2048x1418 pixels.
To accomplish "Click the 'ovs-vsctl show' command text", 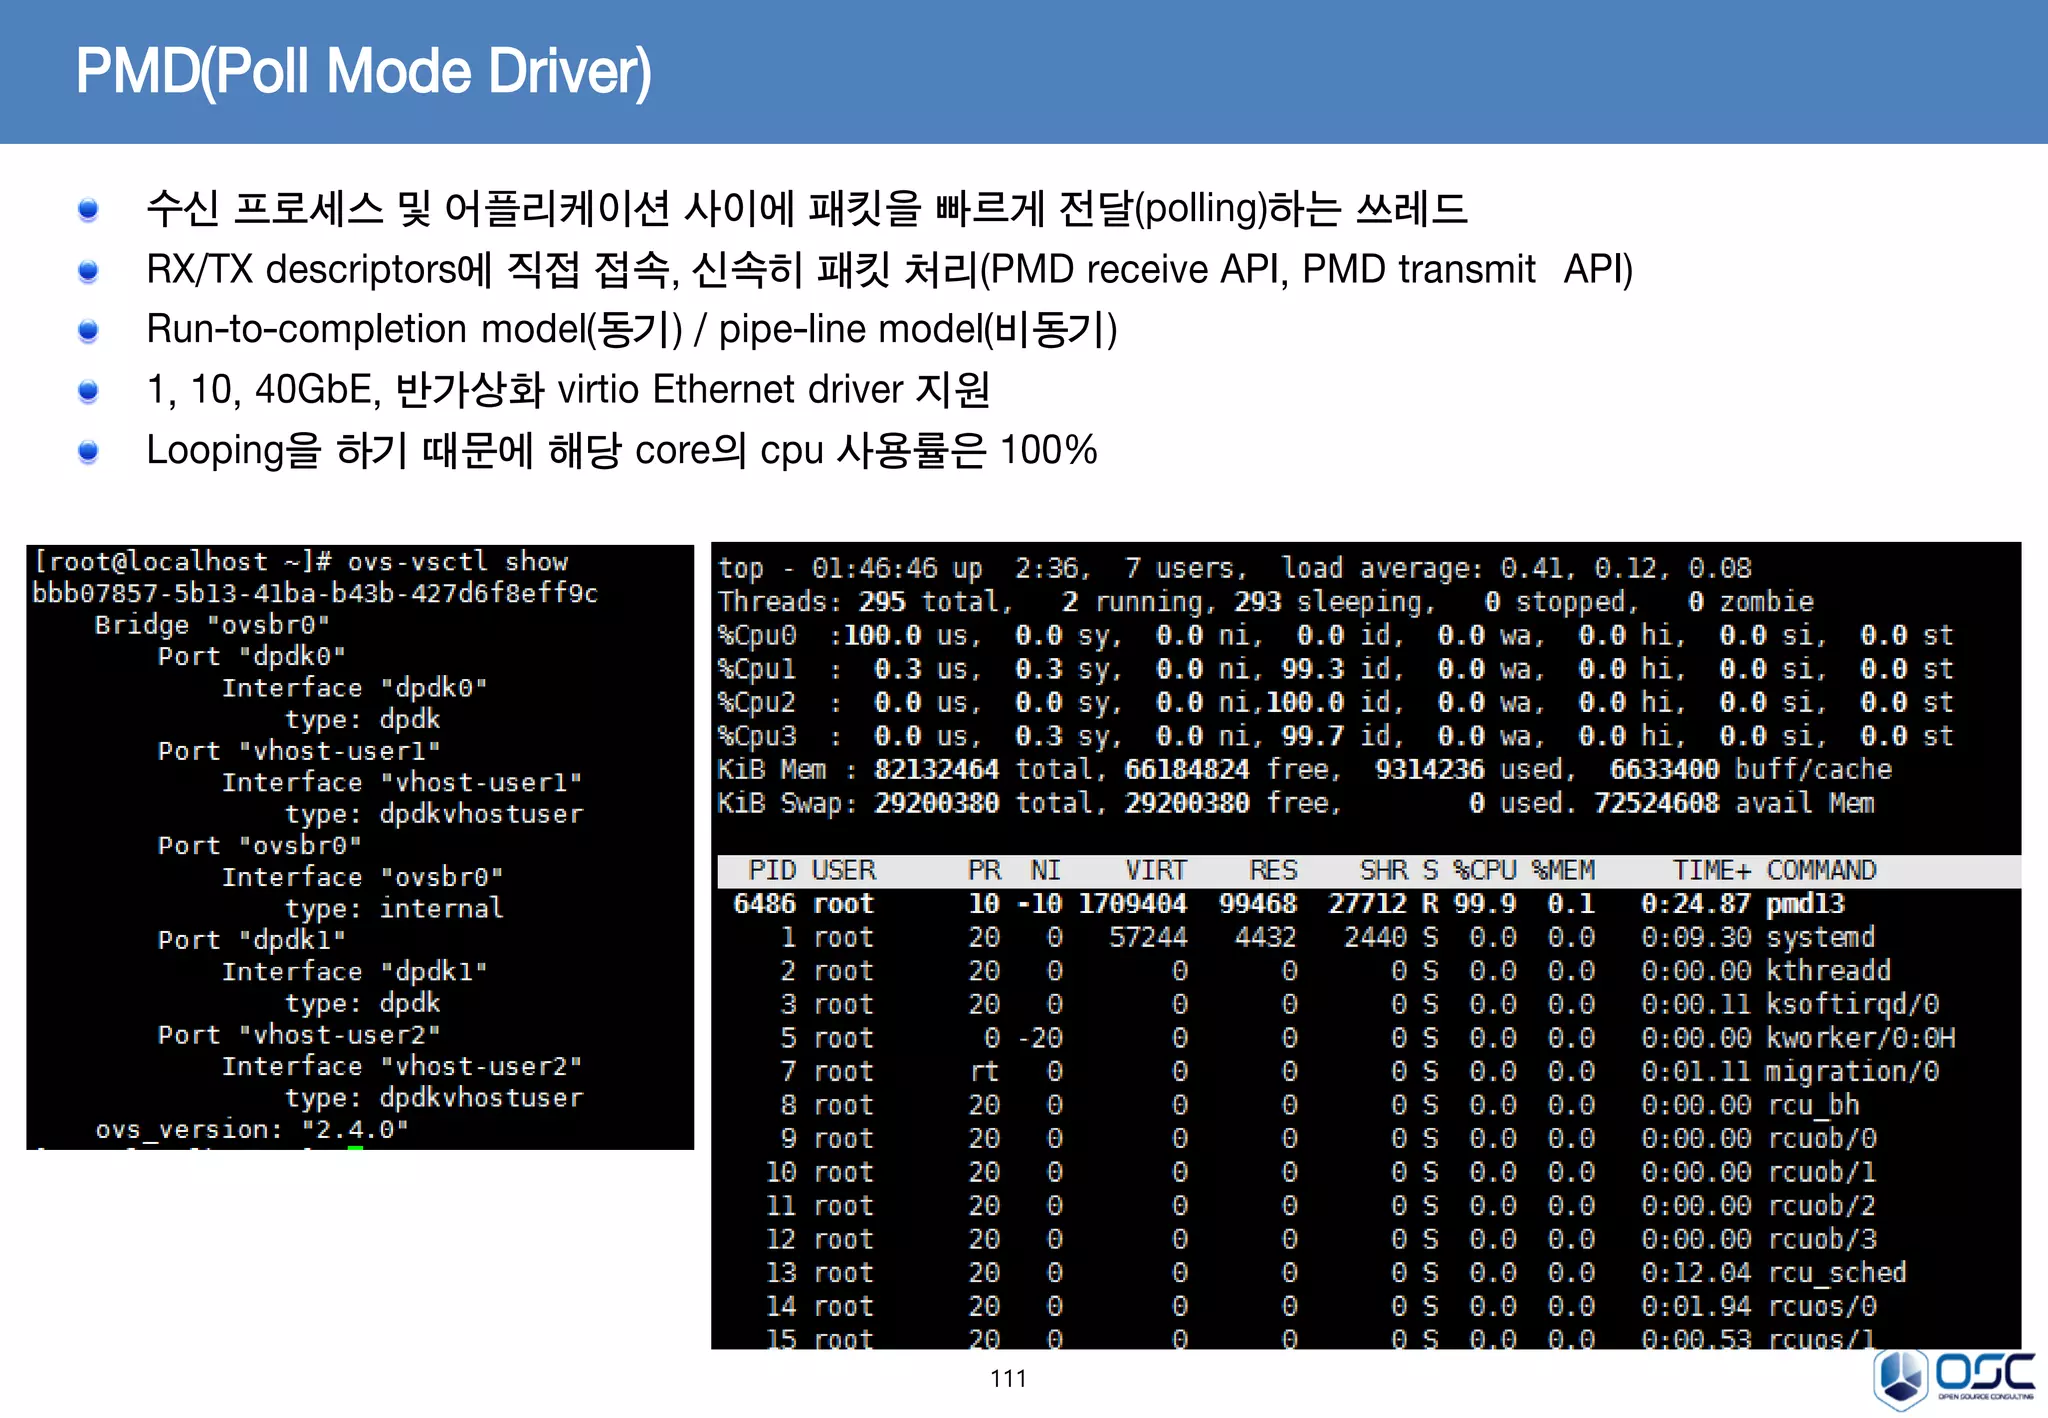I will tap(458, 562).
